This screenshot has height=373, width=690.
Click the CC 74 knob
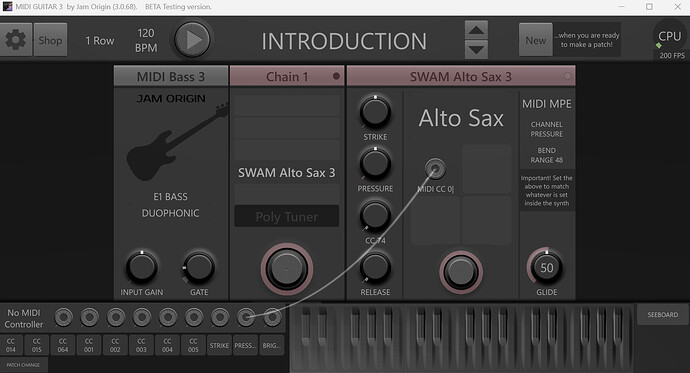pyautogui.click(x=375, y=215)
